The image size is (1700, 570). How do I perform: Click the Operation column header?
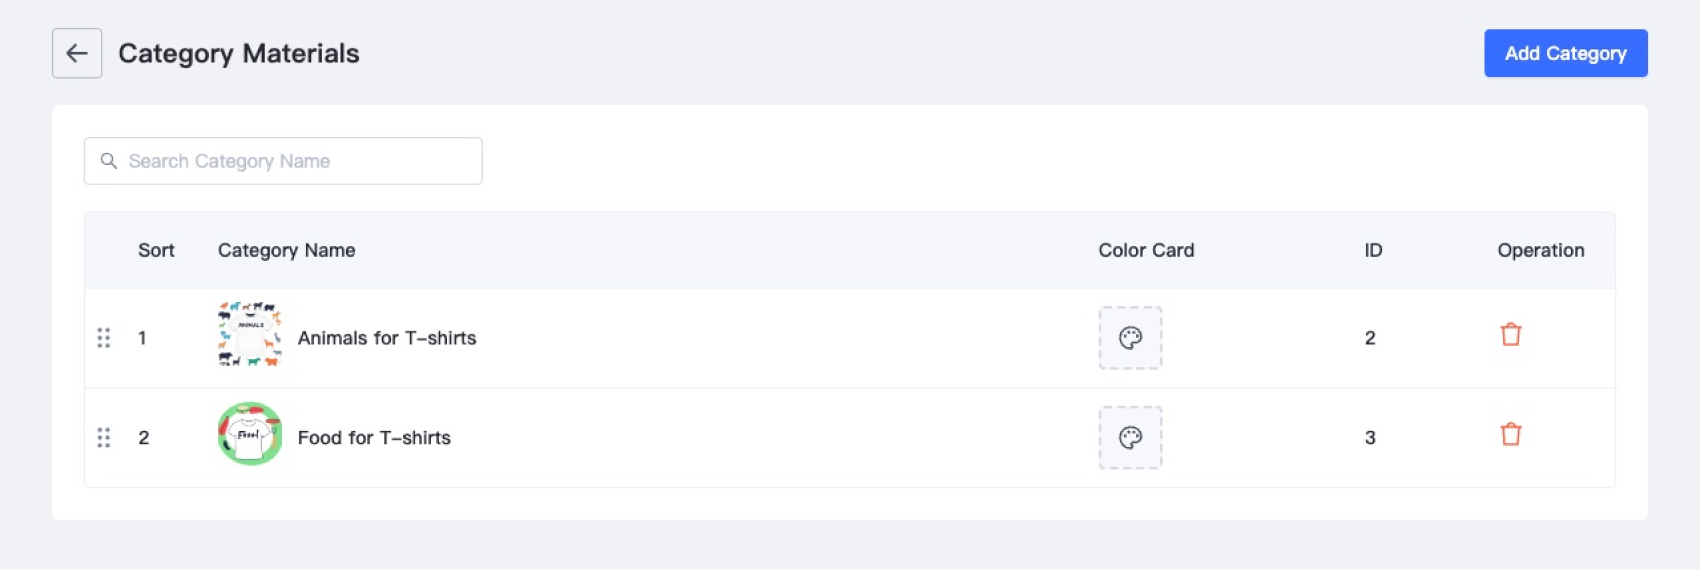pyautogui.click(x=1540, y=250)
